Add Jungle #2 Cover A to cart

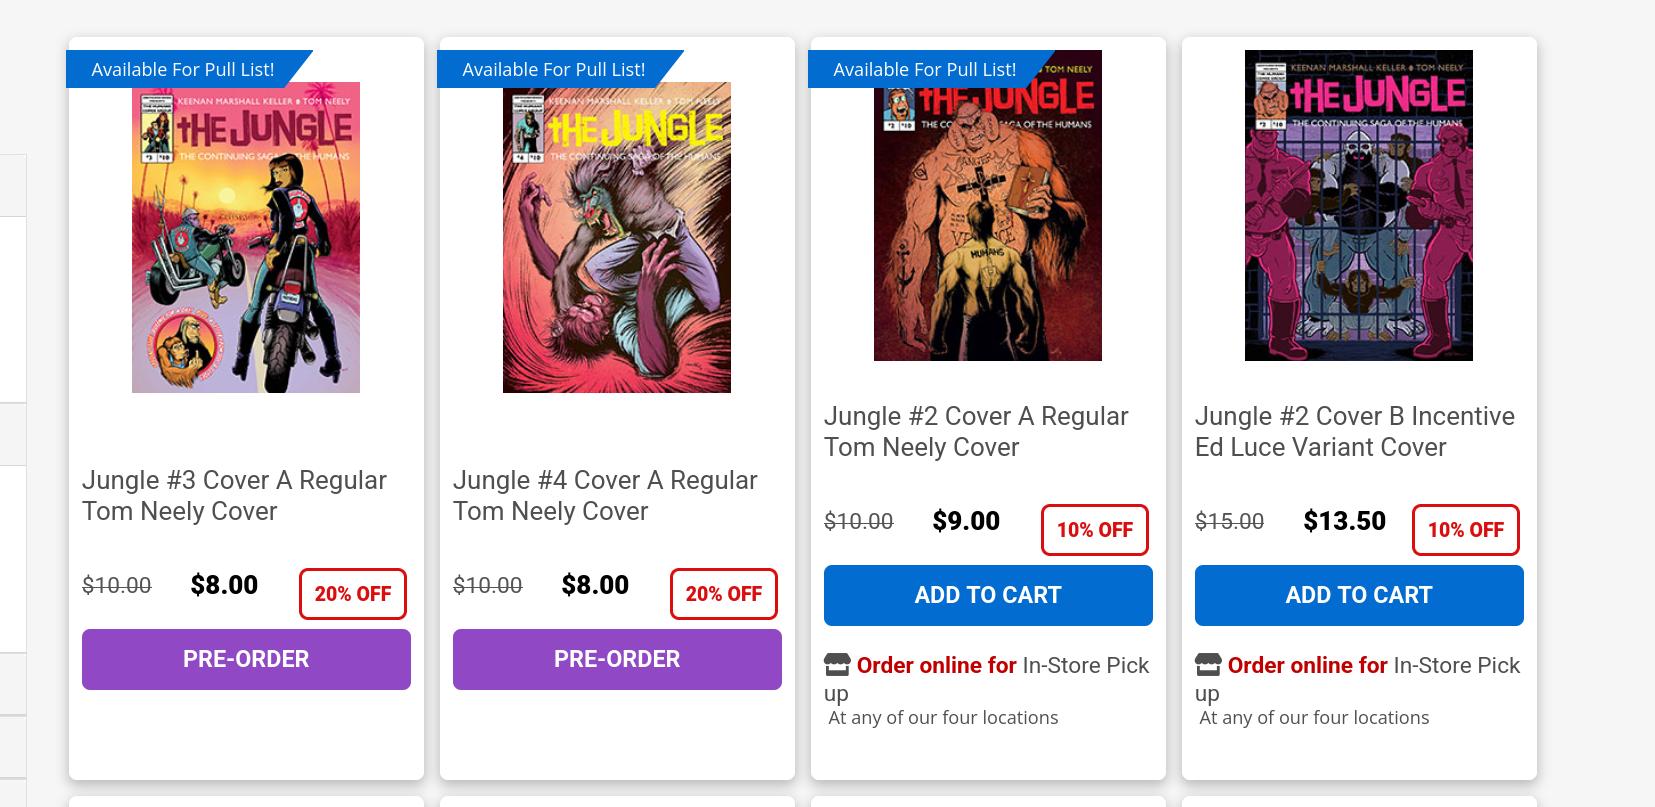988,595
